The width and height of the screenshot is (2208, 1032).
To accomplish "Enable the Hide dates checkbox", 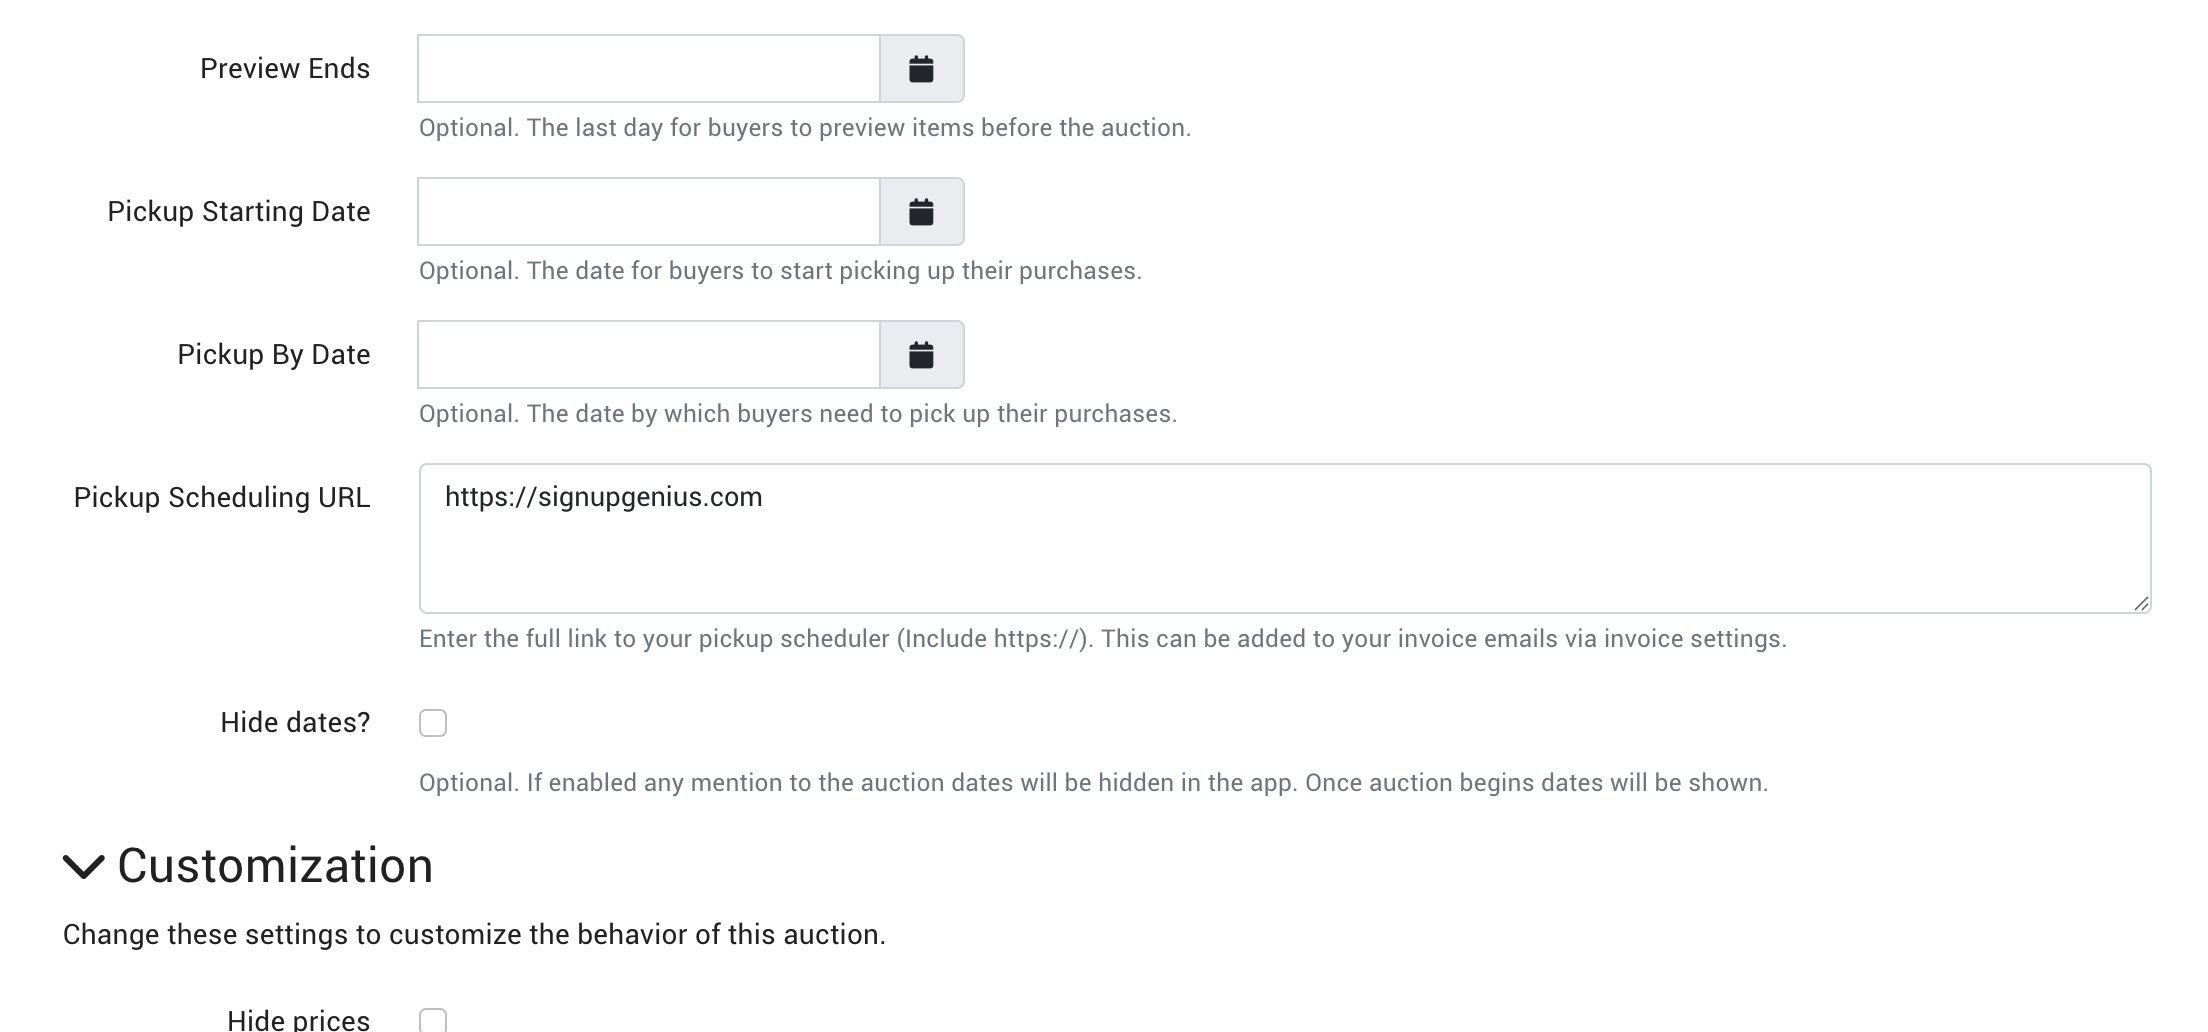I will click(x=433, y=723).
